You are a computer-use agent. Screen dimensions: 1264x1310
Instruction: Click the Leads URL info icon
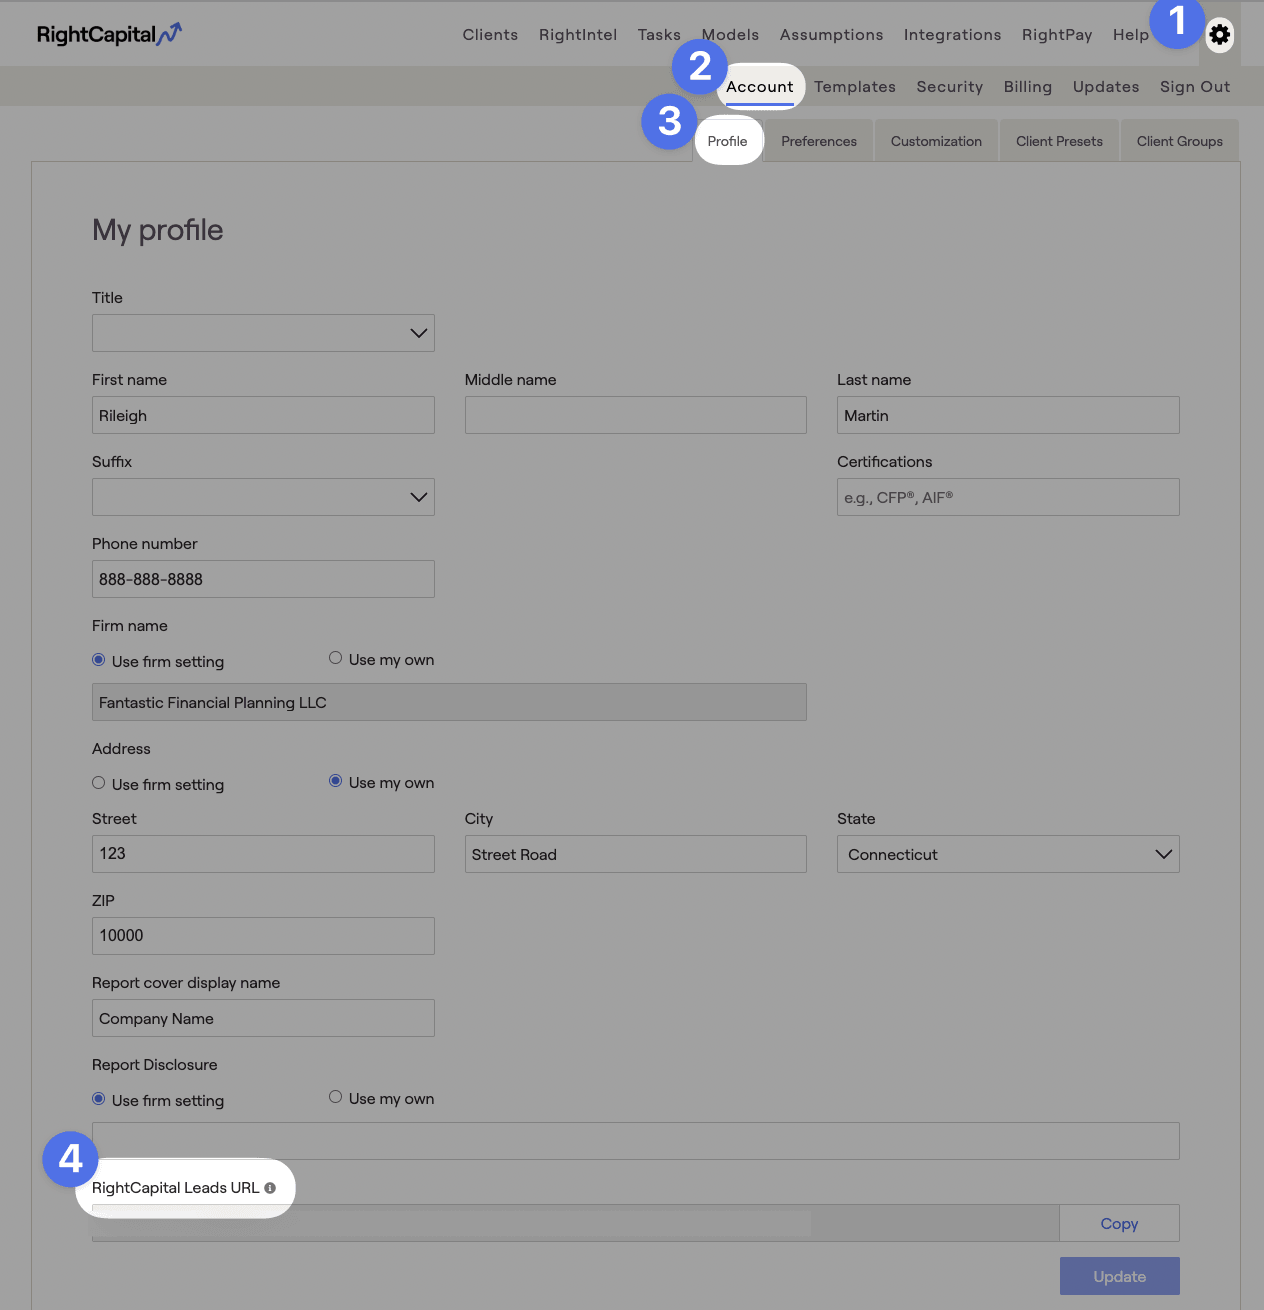click(x=270, y=1188)
